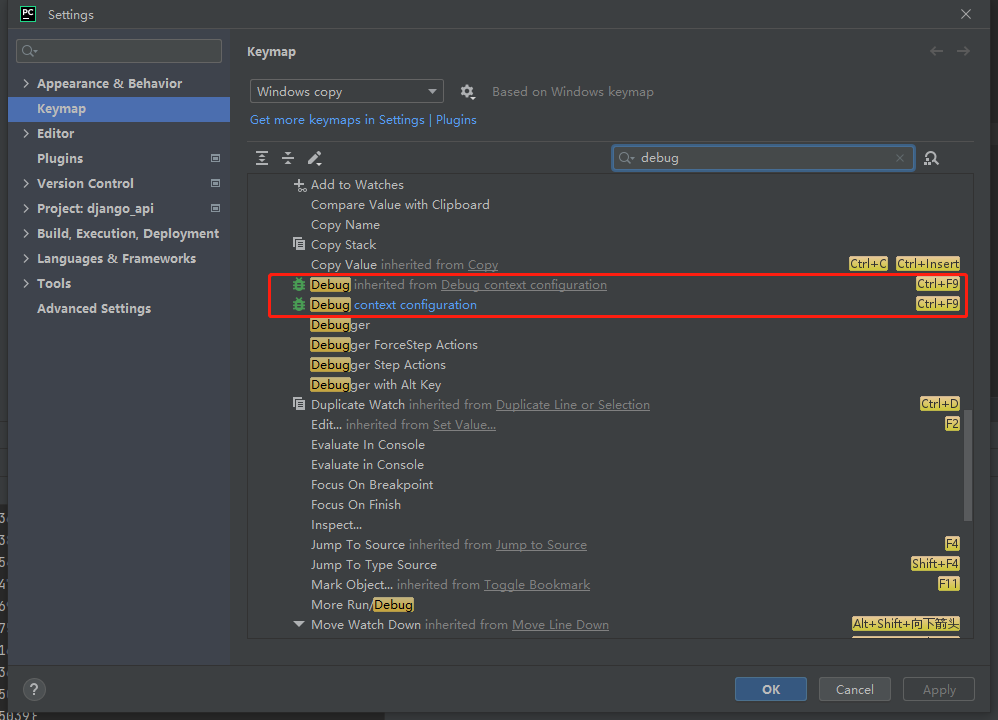
Task: Click Find Actions by Shortcut icon
Action: tap(932, 158)
